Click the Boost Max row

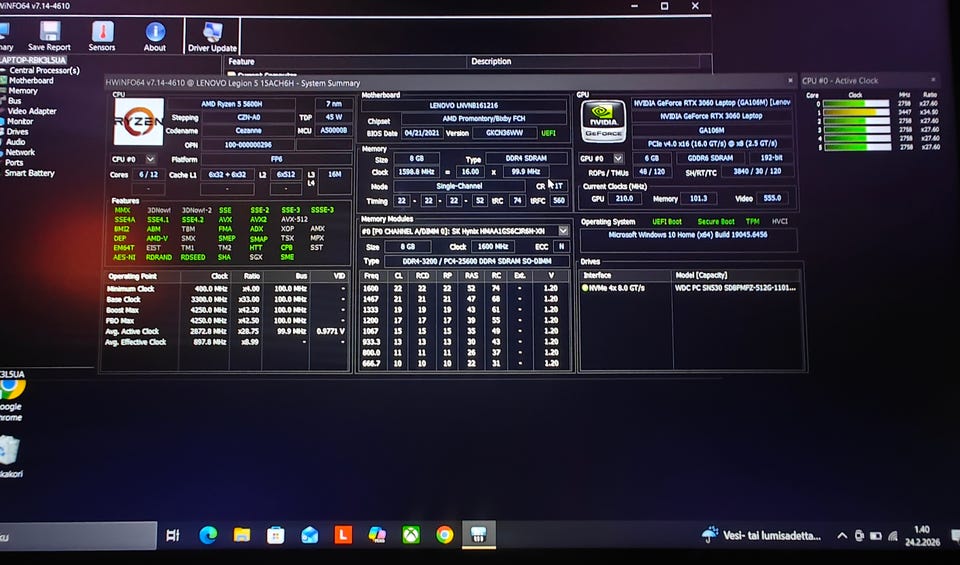pyautogui.click(x=226, y=310)
